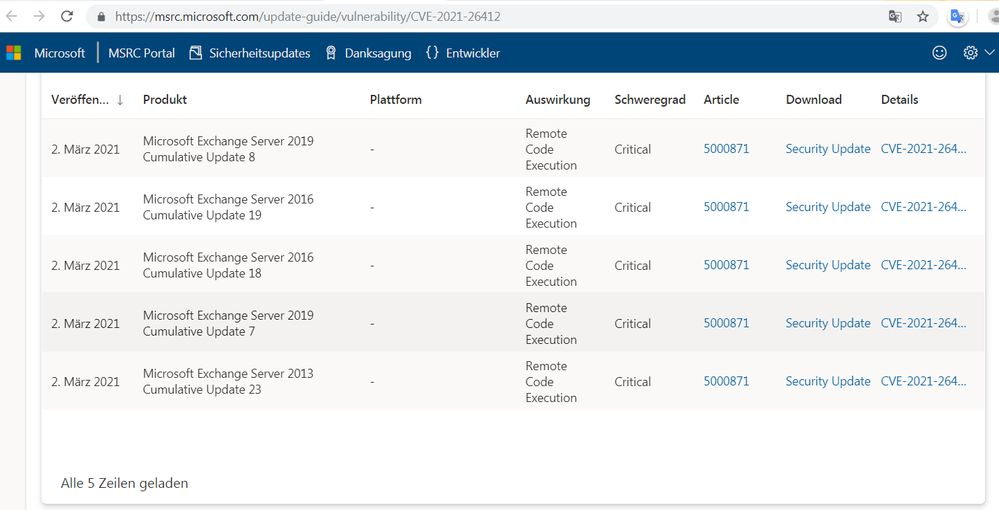Image resolution: width=999 pixels, height=510 pixels.
Task: Bookmark this page with the star icon
Action: point(923,17)
